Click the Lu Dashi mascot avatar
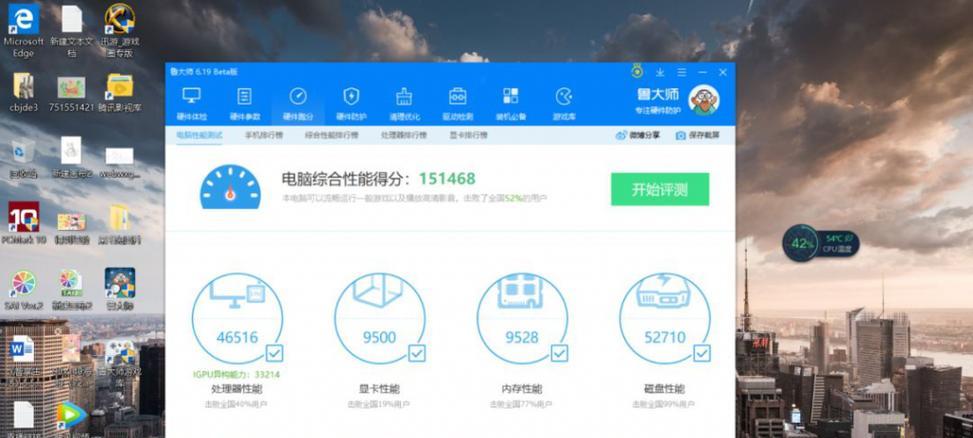 click(x=704, y=100)
